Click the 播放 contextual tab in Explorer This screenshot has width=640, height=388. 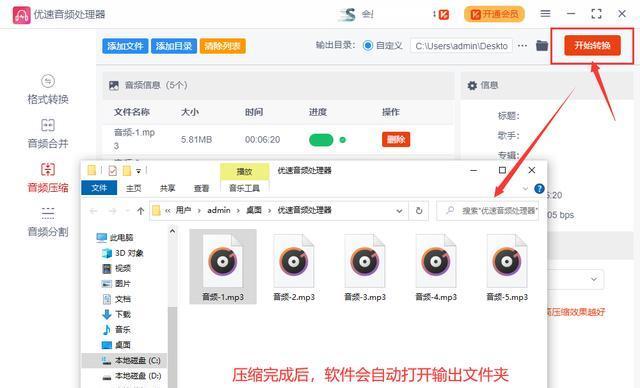point(244,171)
